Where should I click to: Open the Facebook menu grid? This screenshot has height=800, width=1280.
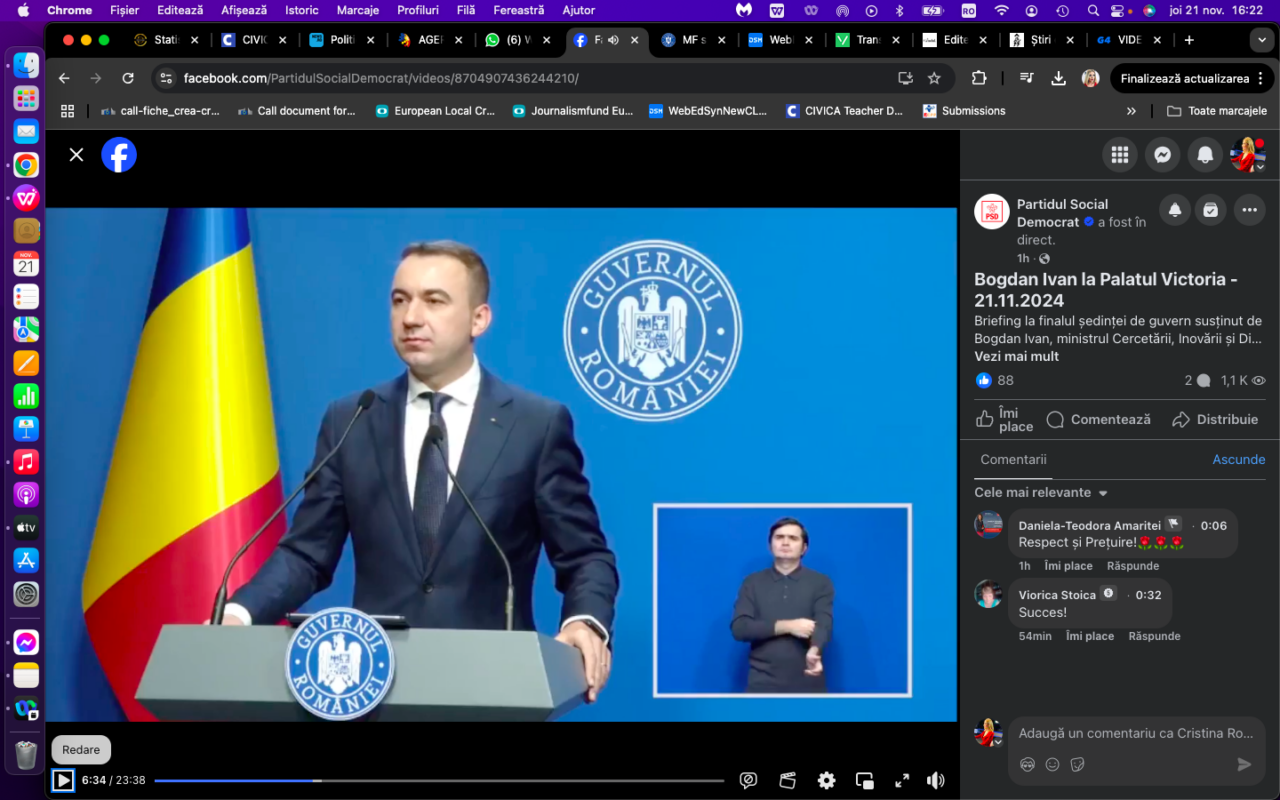[1120, 154]
